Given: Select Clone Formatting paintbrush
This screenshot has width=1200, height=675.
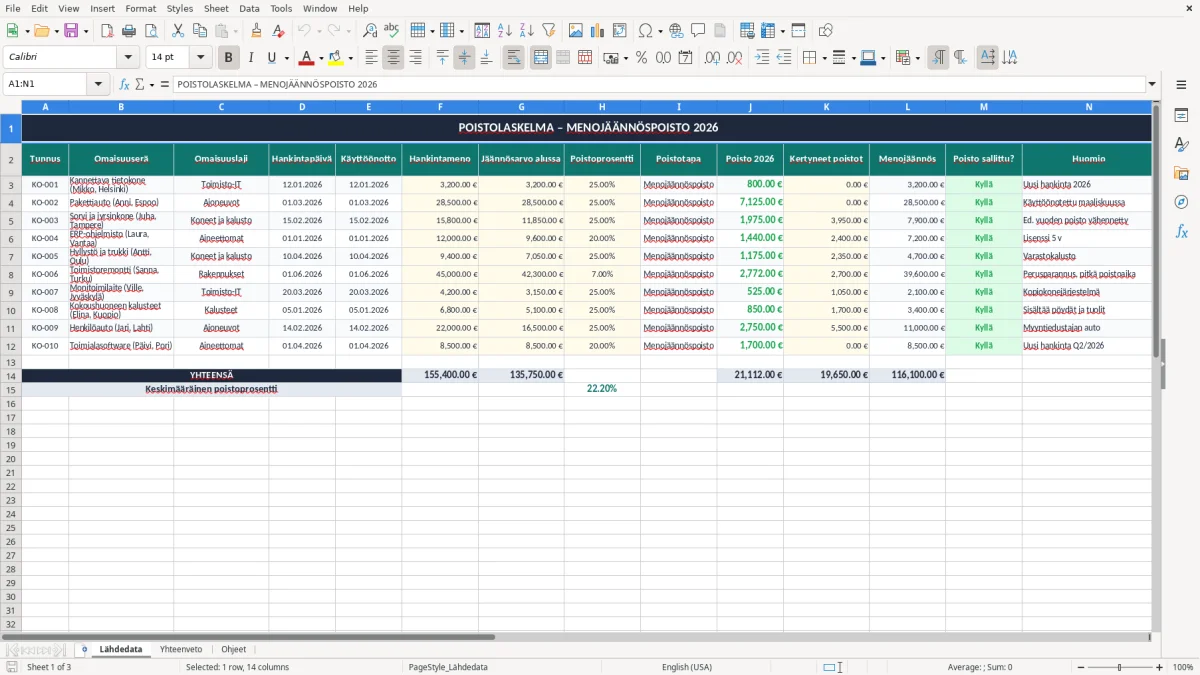Looking at the screenshot, I should click(x=257, y=31).
